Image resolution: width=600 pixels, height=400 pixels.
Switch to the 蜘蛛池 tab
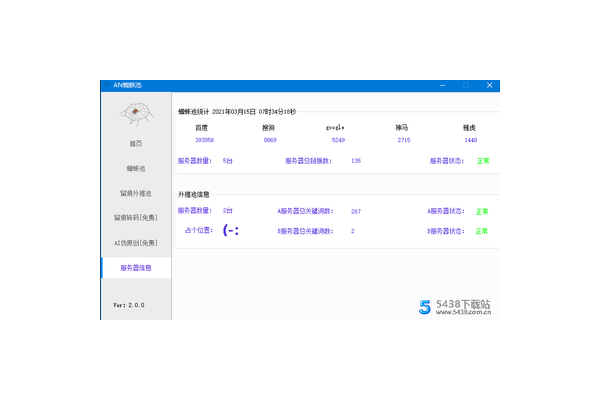tap(136, 168)
